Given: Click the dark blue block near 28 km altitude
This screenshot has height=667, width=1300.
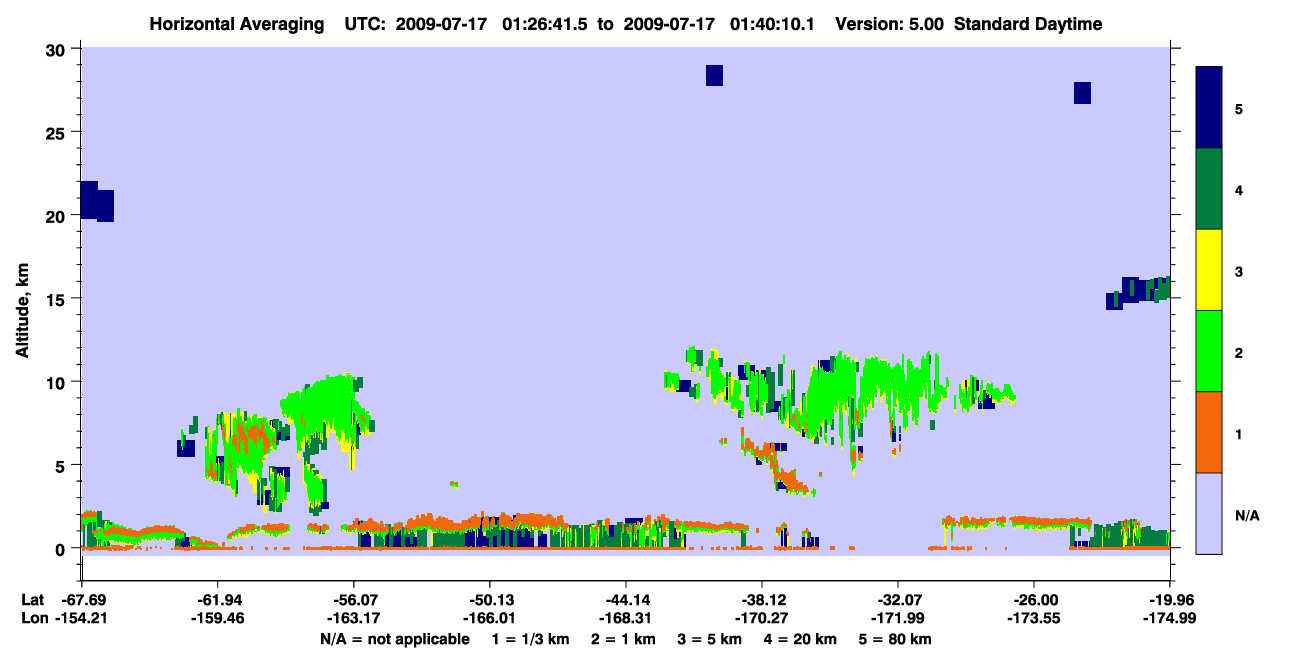Looking at the screenshot, I should click(x=714, y=75).
